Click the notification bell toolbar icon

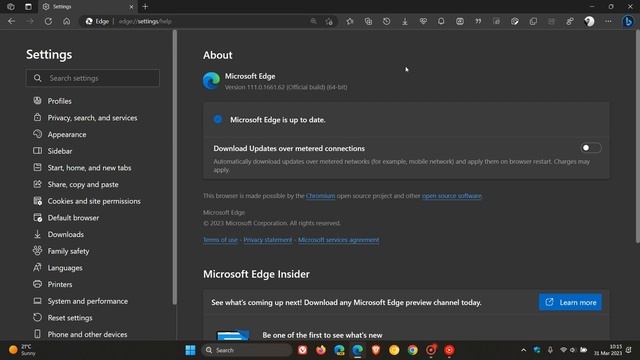click(441, 21)
